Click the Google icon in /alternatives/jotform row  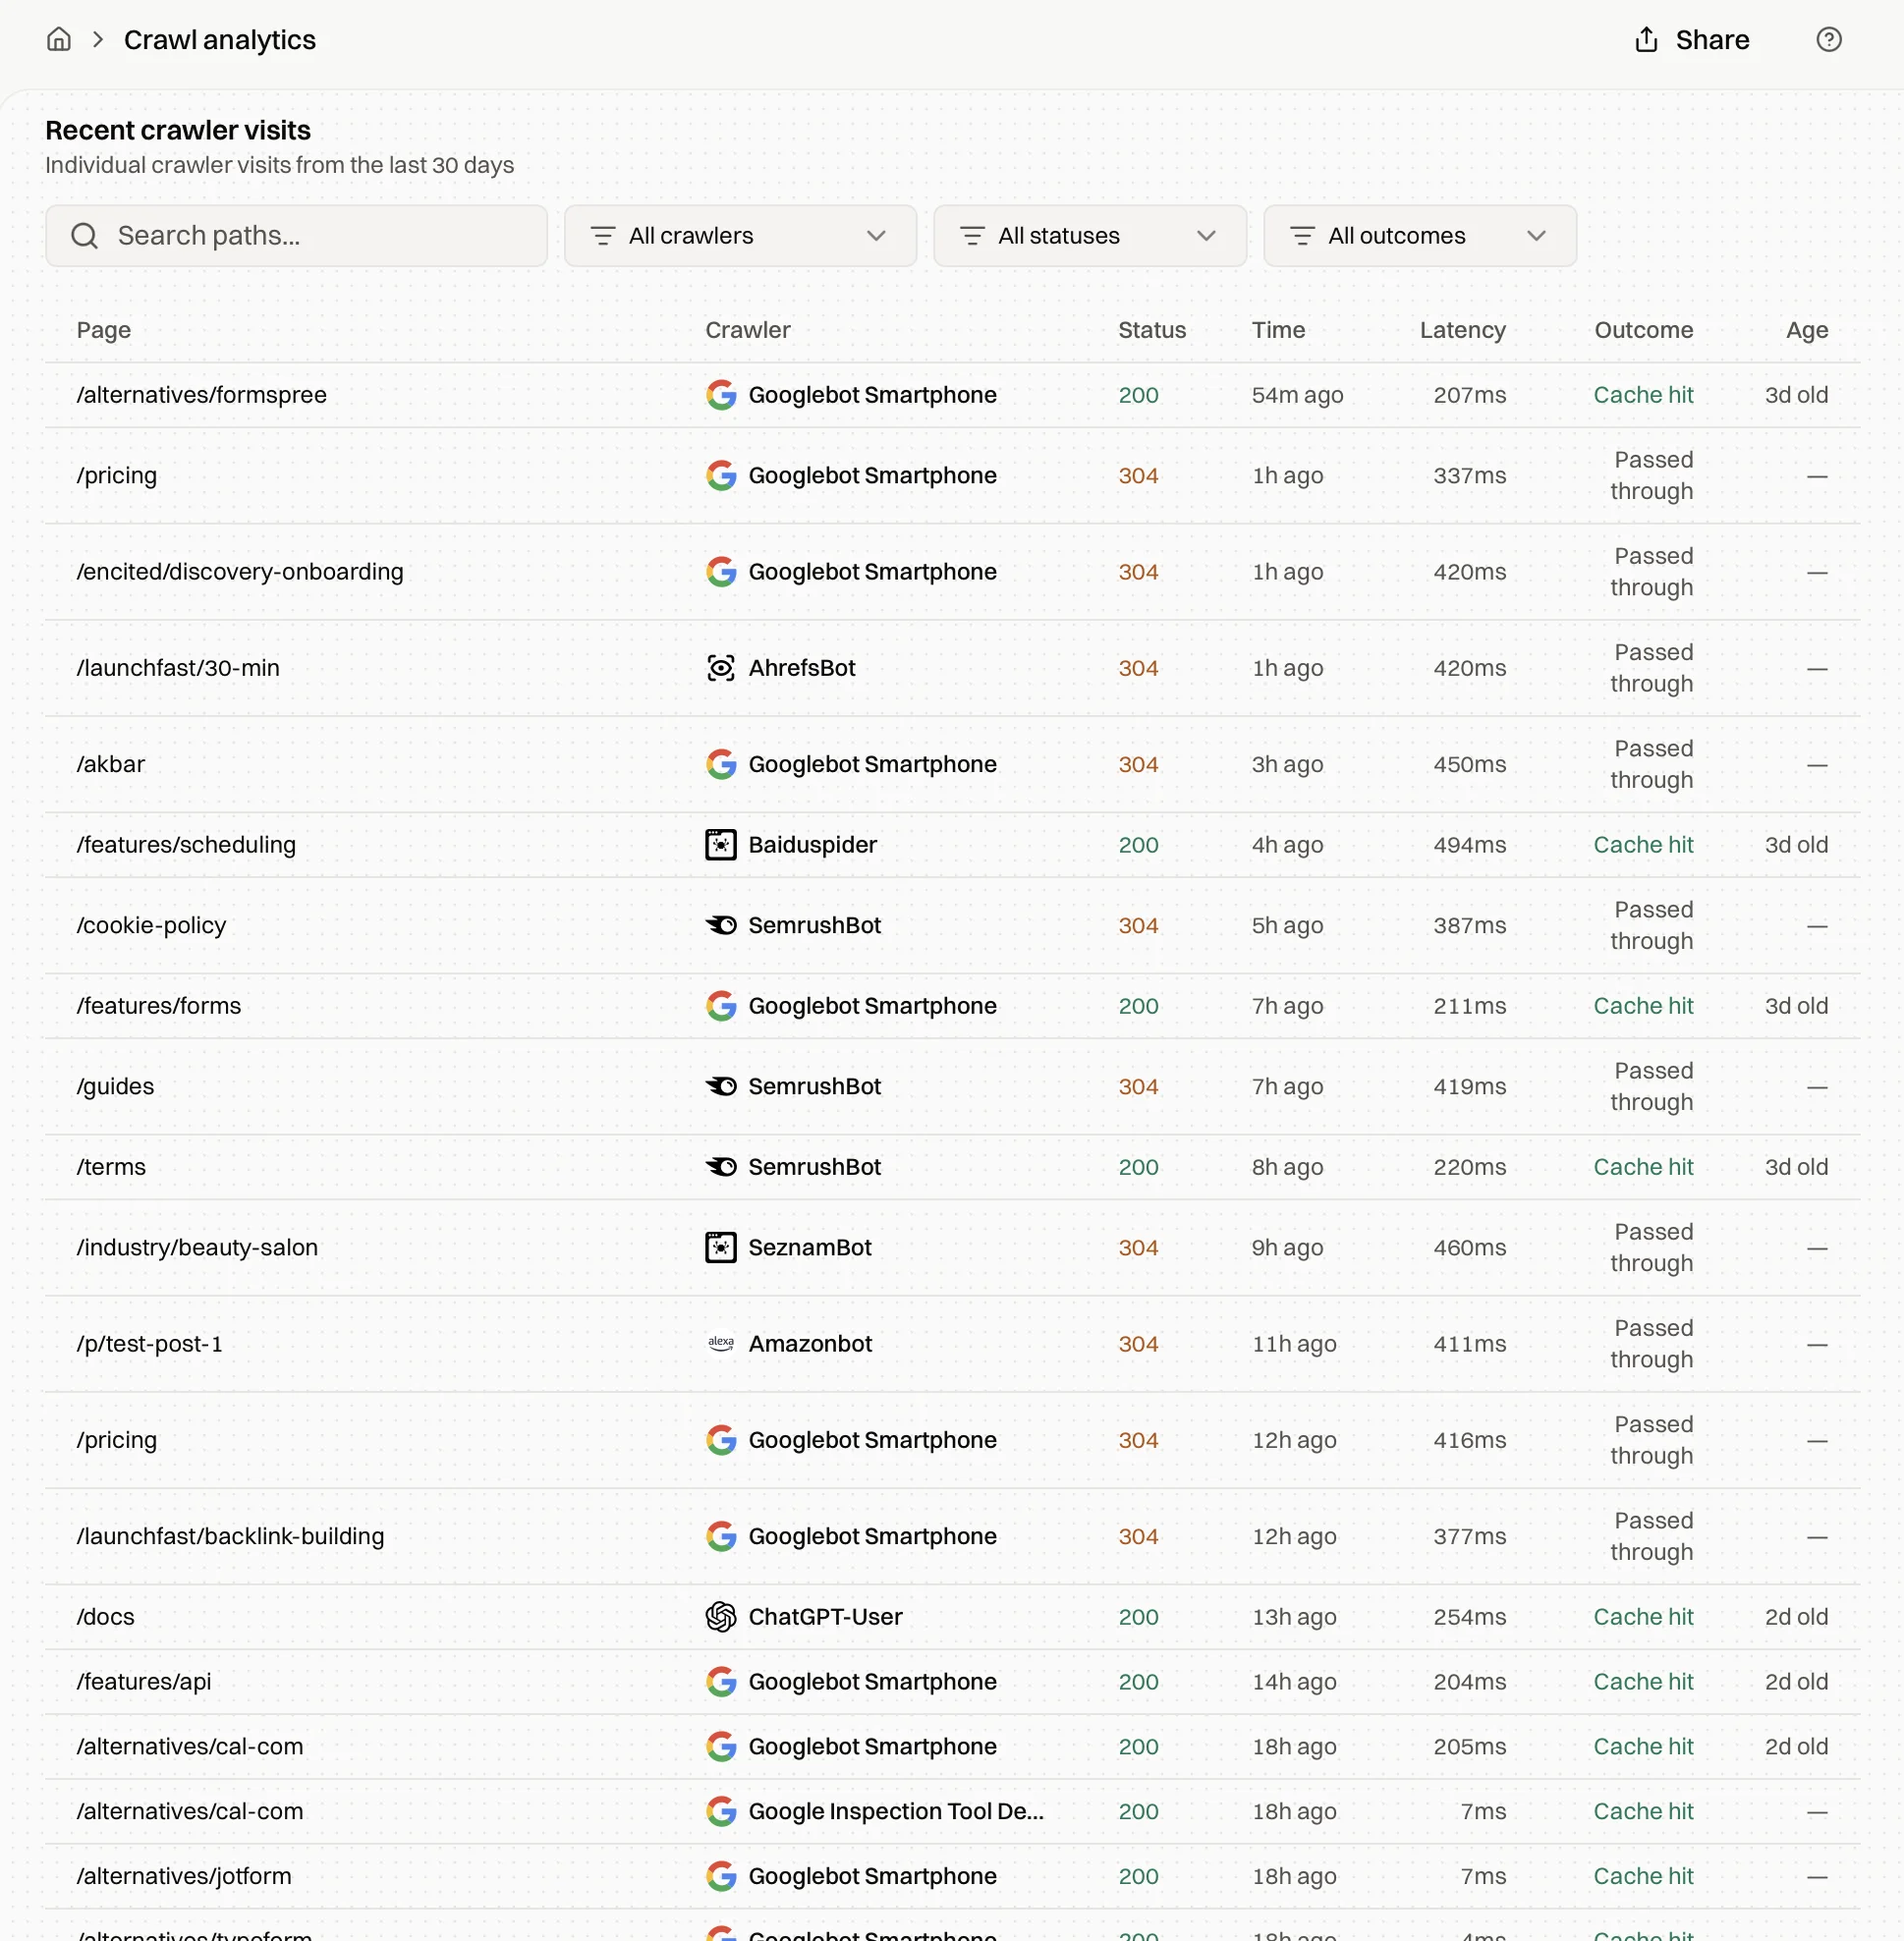(x=720, y=1875)
